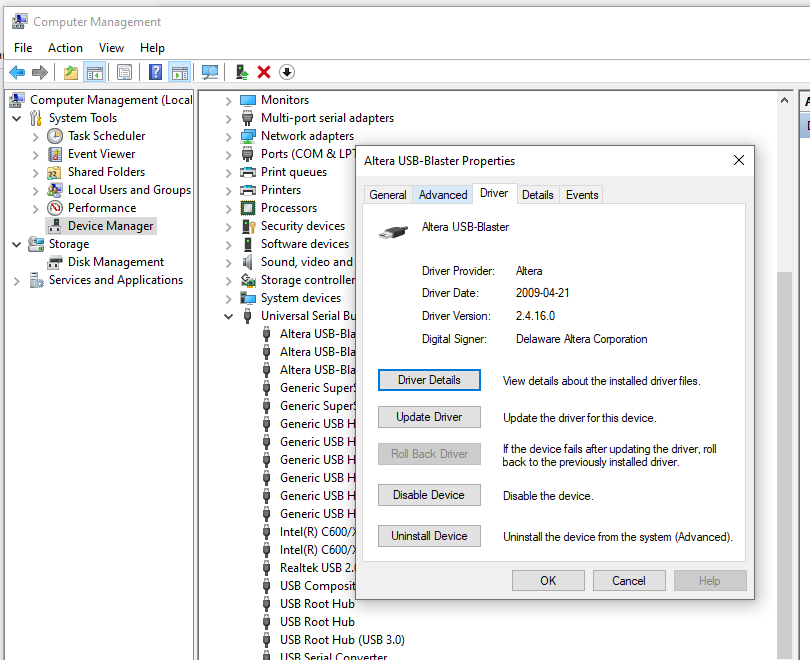Viewport: 810px width, 660px height.
Task: Click the Disable device down-arrow icon
Action: click(x=287, y=72)
